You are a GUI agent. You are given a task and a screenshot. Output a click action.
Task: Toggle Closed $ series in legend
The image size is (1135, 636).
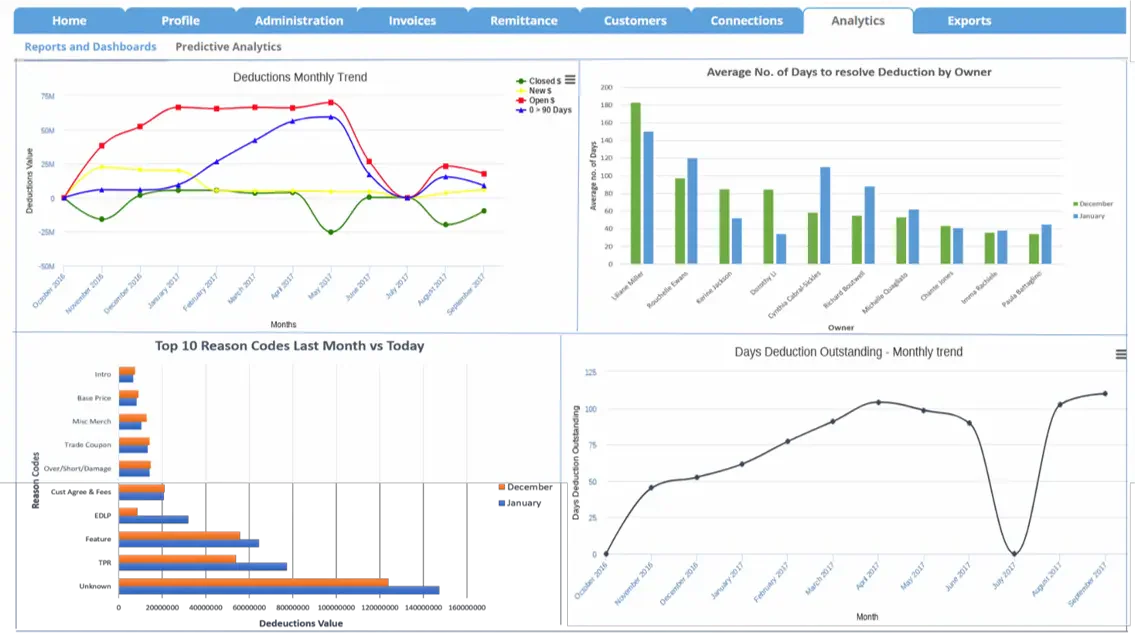tap(539, 81)
